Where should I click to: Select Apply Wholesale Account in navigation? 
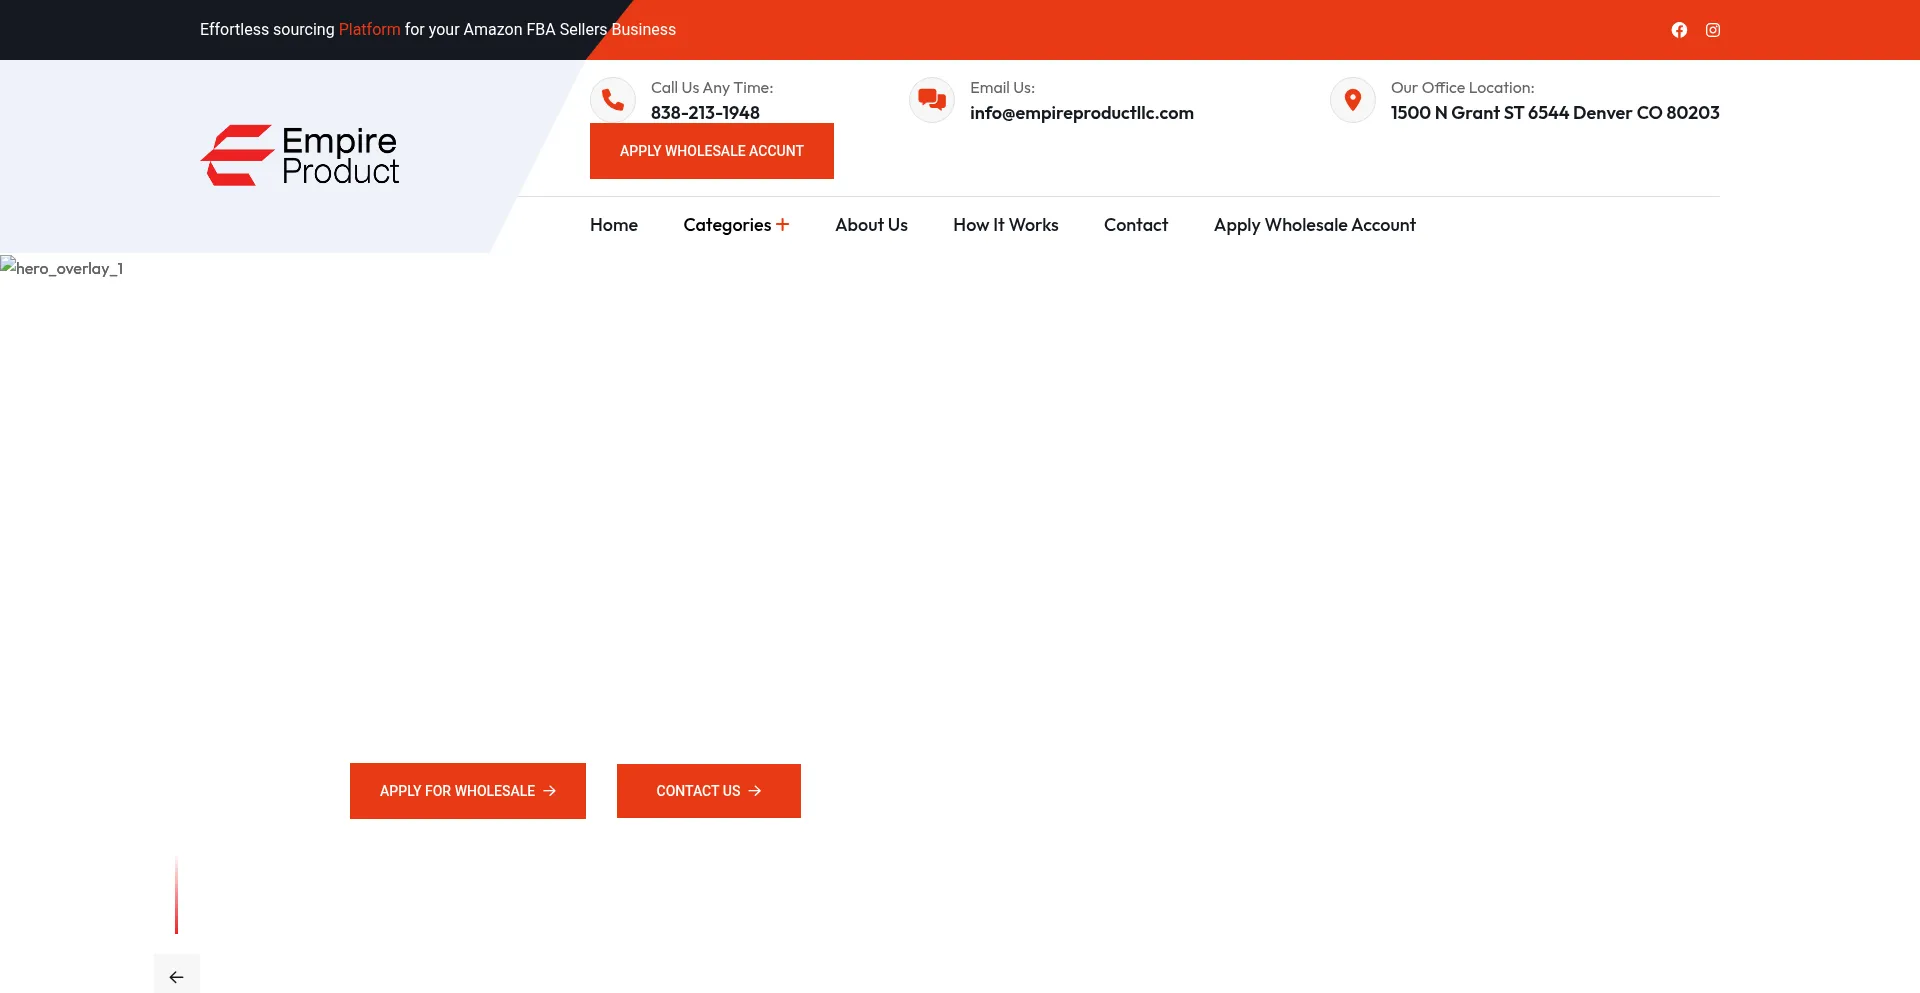1314,225
